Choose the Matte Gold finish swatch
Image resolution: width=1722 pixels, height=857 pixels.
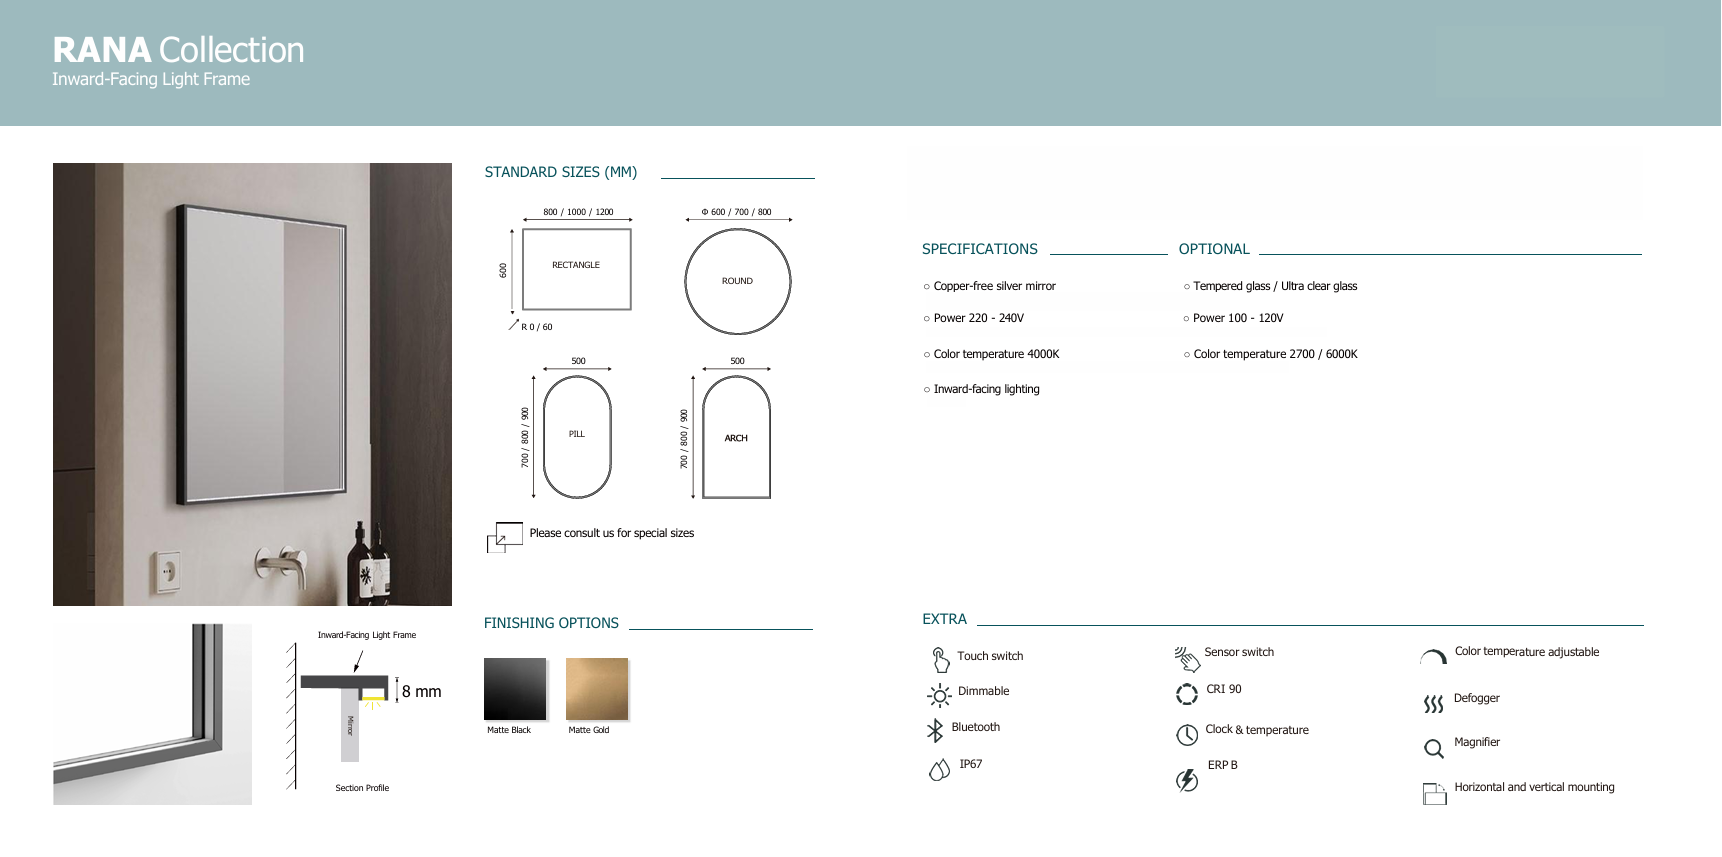coord(597,689)
